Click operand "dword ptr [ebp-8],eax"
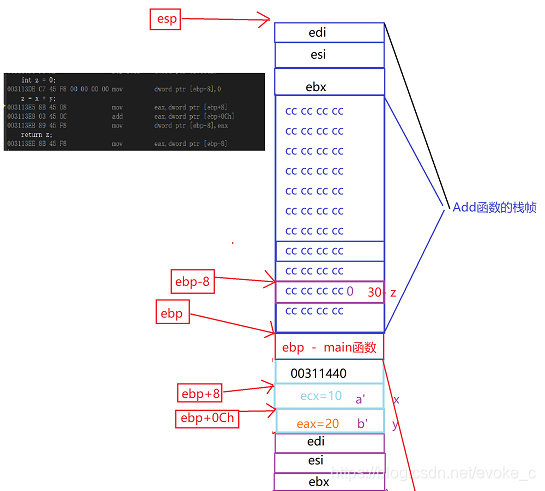Viewport: 545px width, 491px height. click(x=191, y=125)
